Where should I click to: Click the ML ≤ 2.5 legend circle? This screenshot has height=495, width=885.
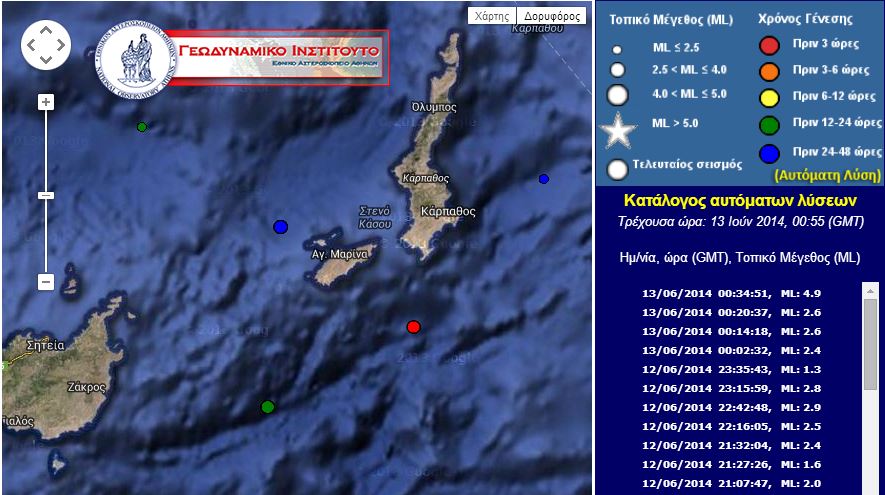tap(617, 50)
